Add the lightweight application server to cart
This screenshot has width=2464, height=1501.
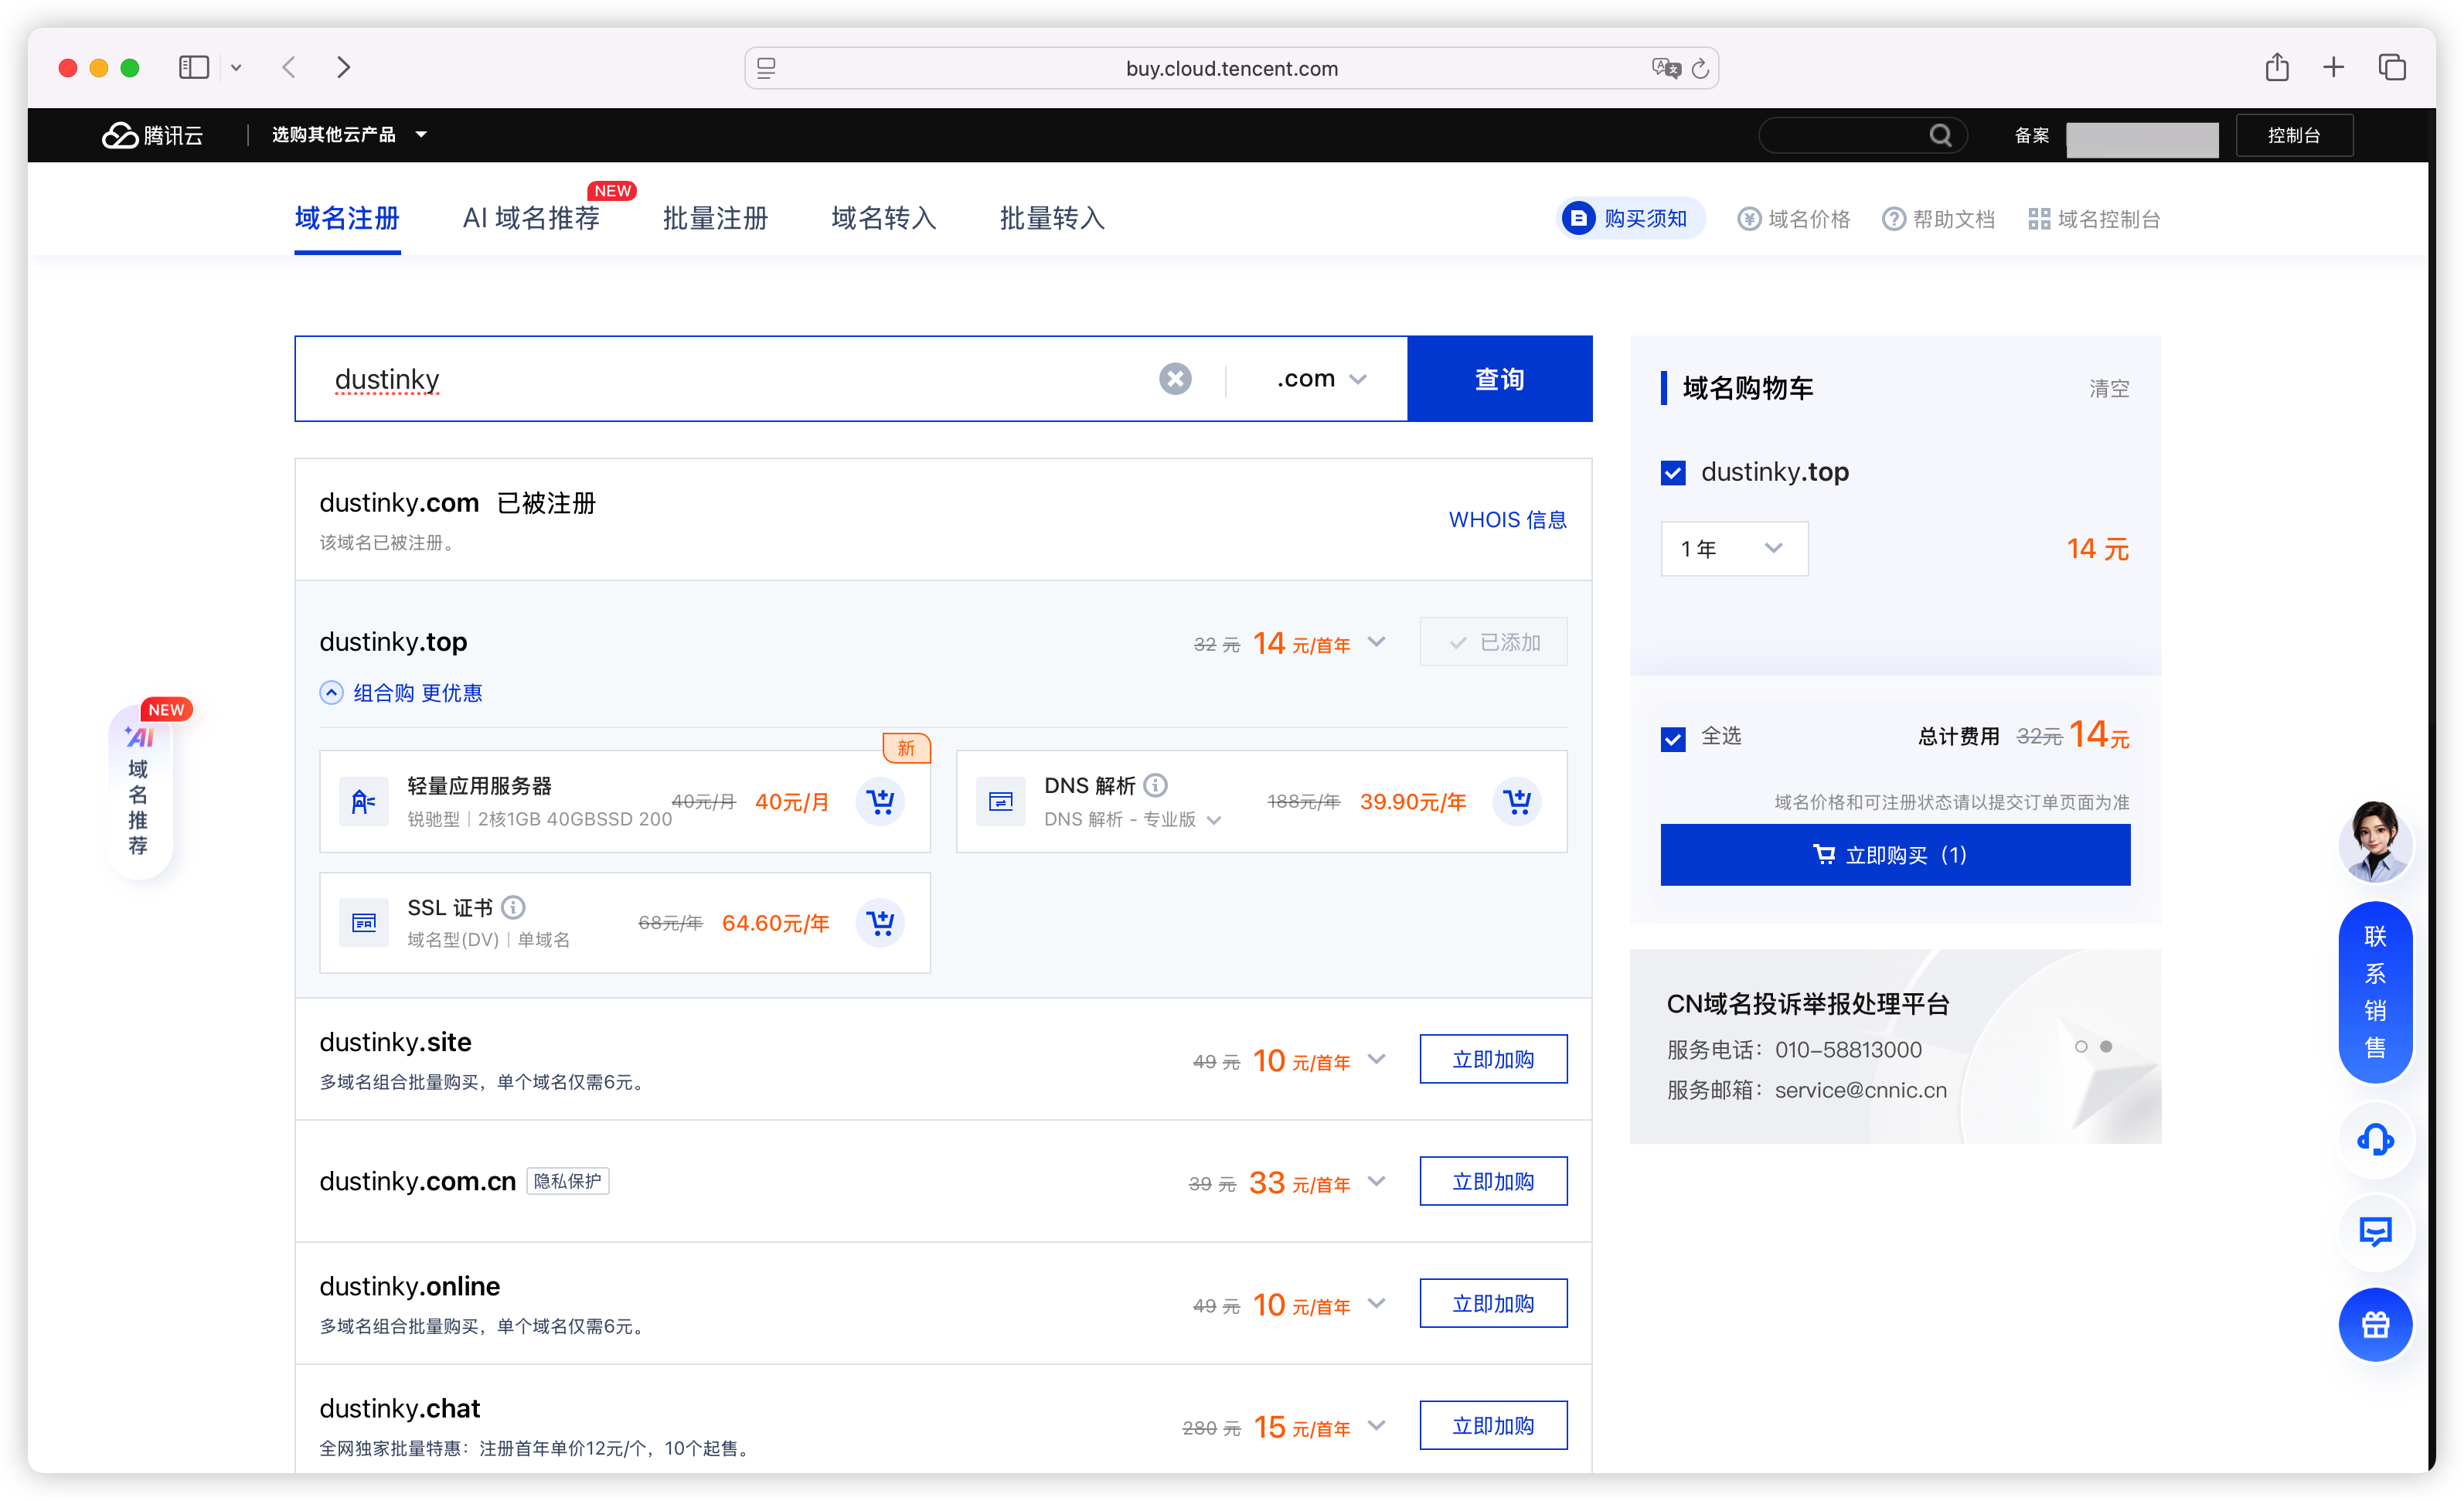880,801
